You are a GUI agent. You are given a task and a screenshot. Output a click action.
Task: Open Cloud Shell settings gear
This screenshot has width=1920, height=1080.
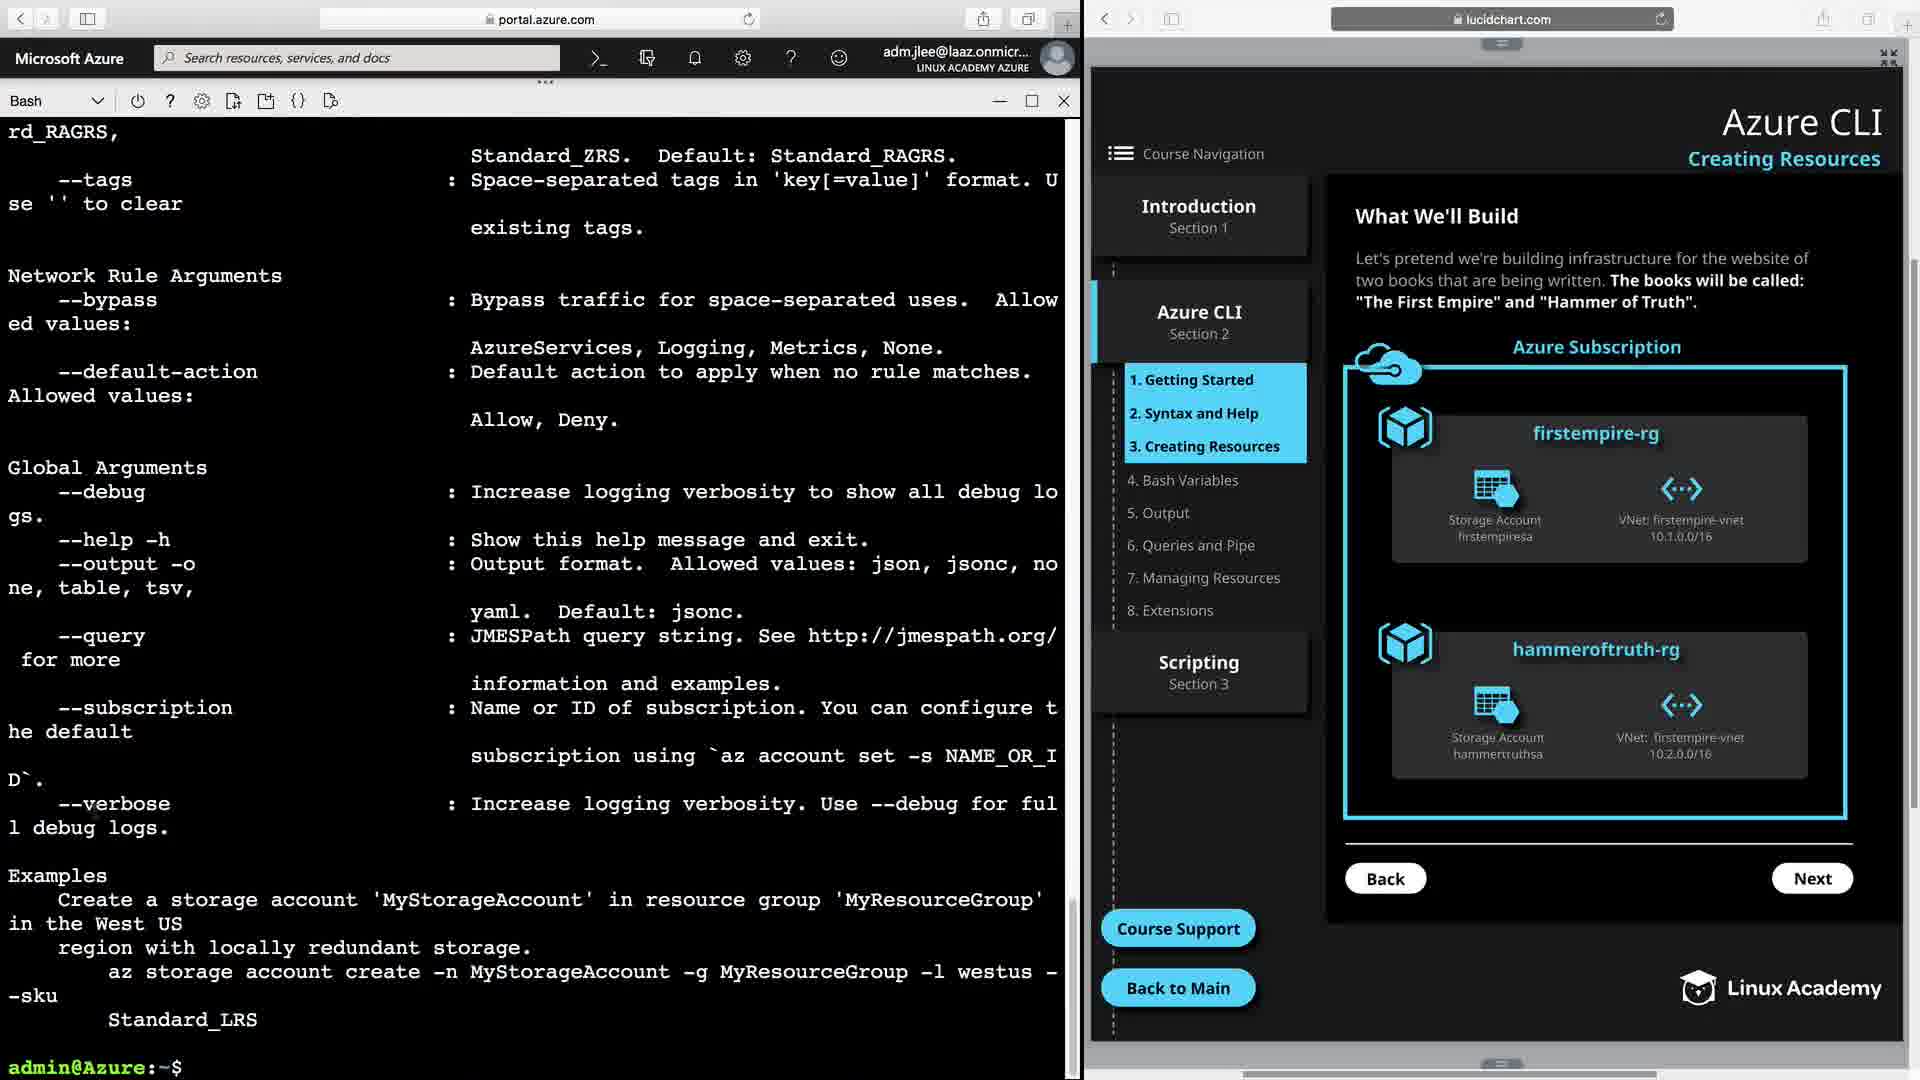click(202, 101)
